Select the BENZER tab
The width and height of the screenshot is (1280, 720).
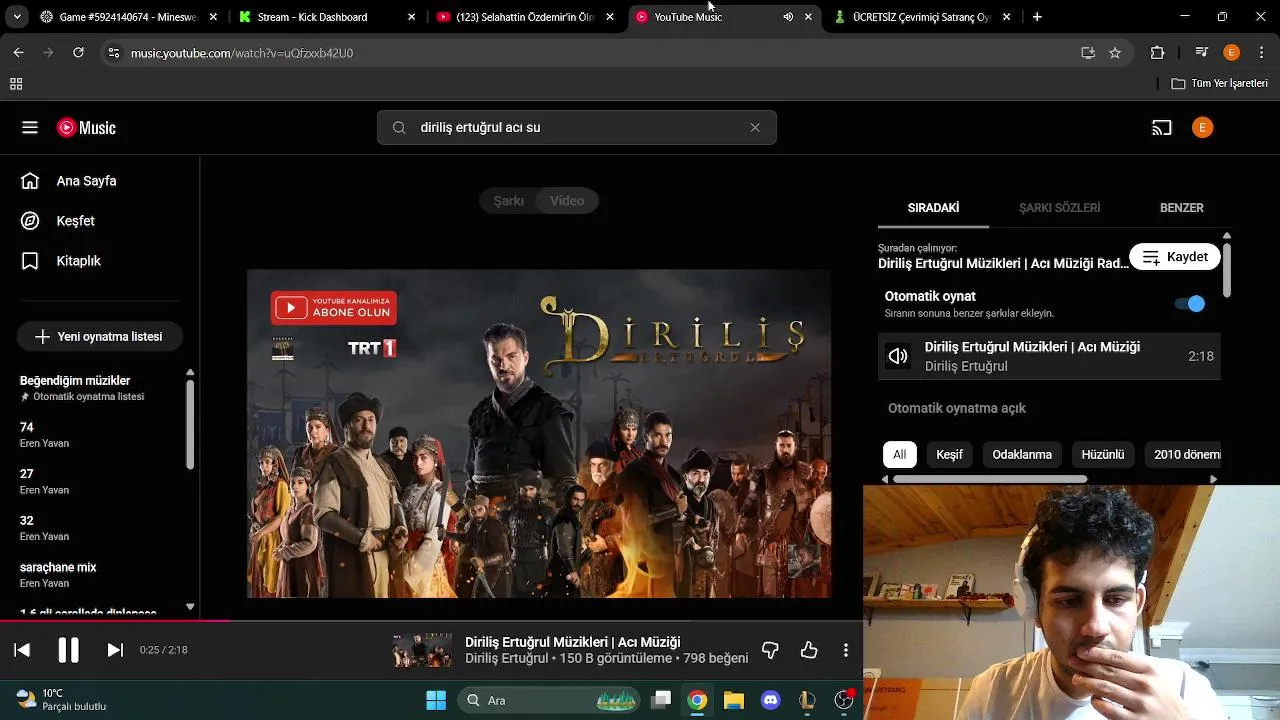point(1181,208)
